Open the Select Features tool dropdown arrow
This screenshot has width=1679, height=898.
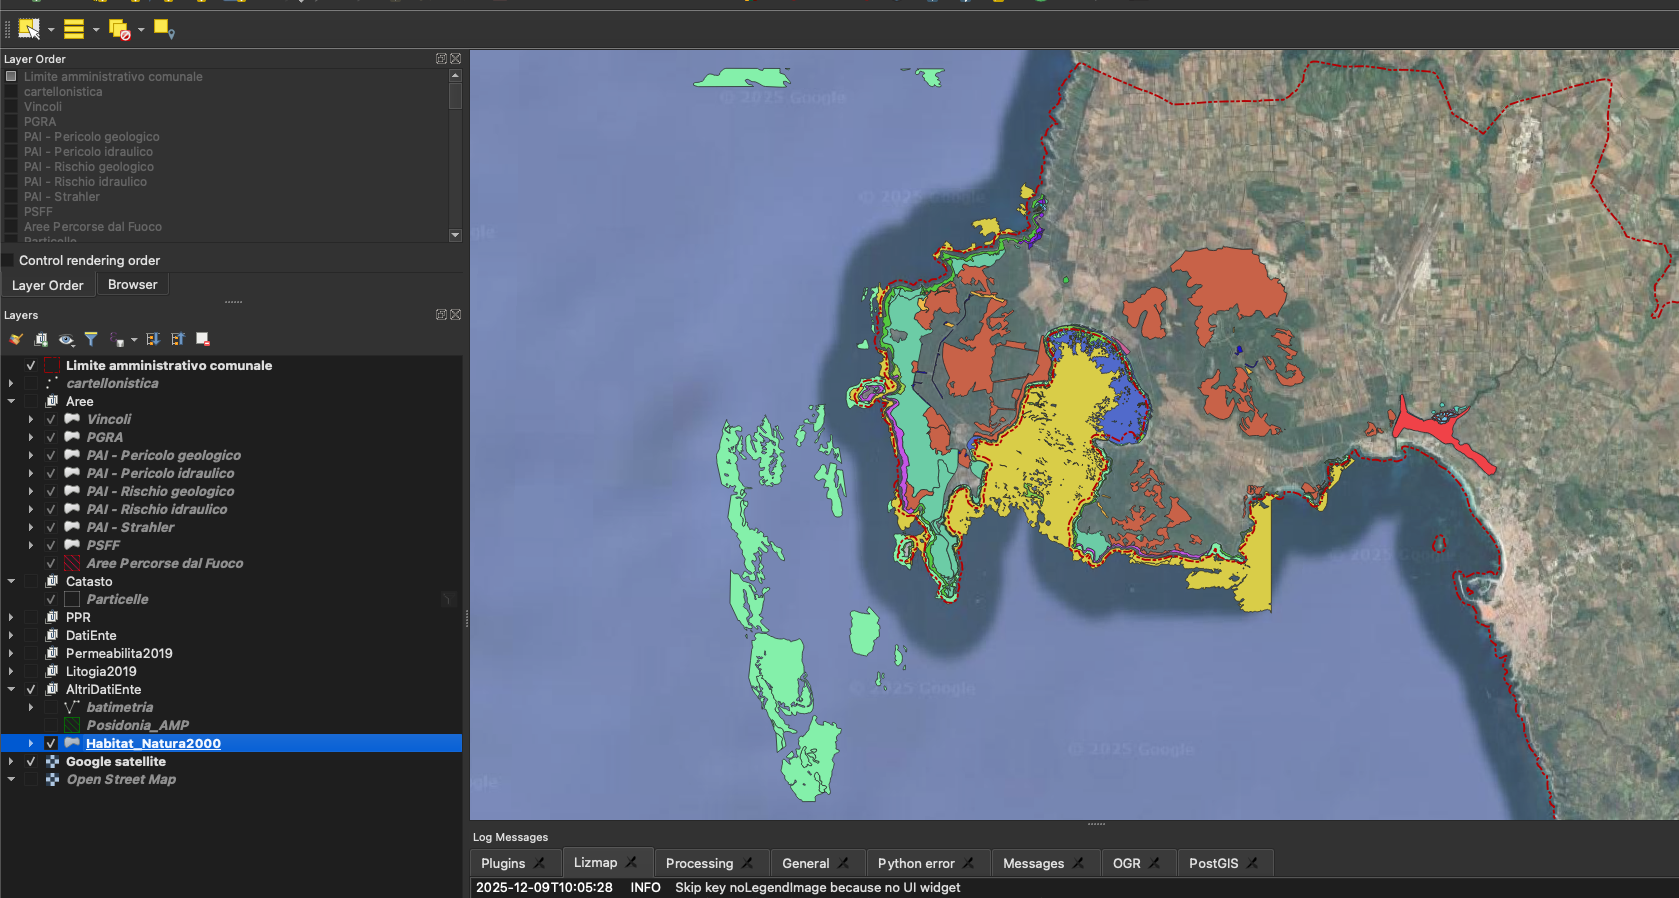(51, 30)
